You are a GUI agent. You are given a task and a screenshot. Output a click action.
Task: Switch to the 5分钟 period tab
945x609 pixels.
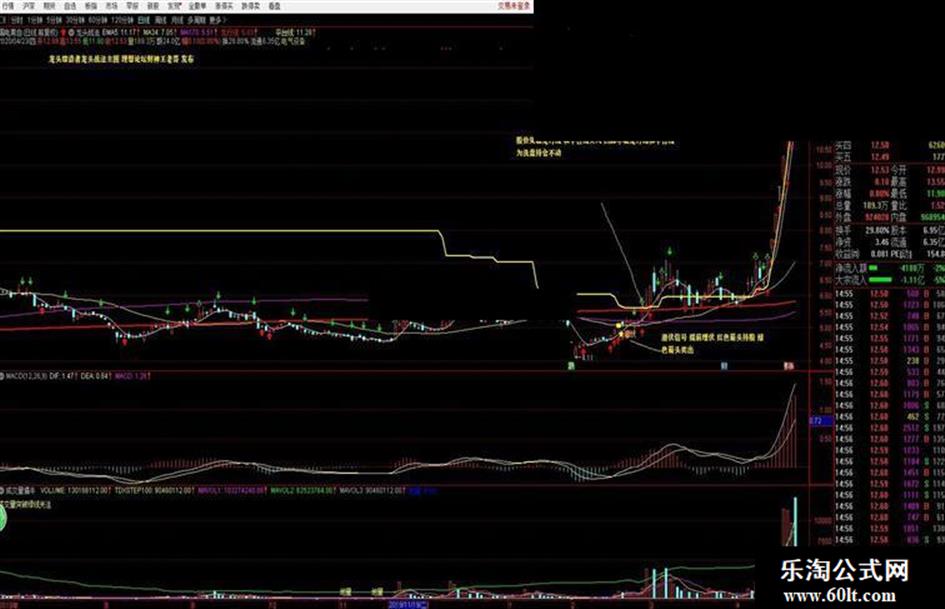coord(54,20)
